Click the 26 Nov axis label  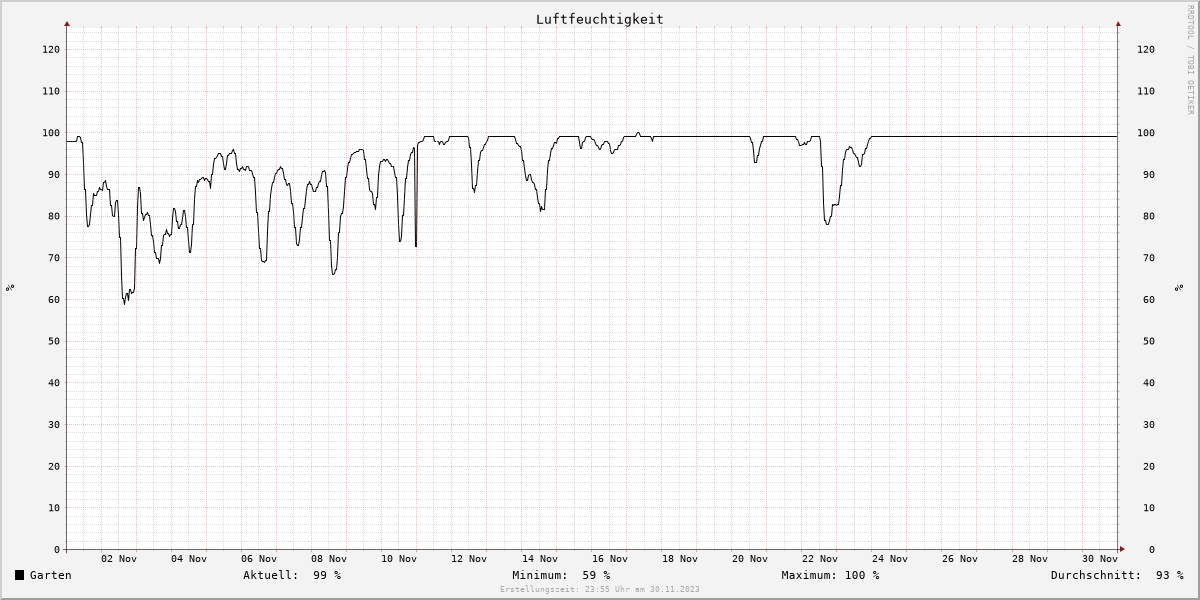click(x=960, y=559)
